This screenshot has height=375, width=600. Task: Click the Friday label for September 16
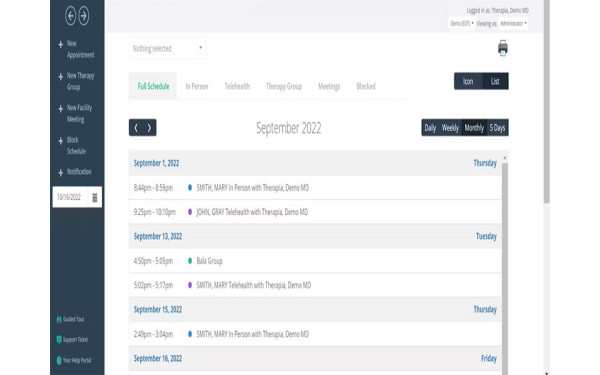(489, 359)
